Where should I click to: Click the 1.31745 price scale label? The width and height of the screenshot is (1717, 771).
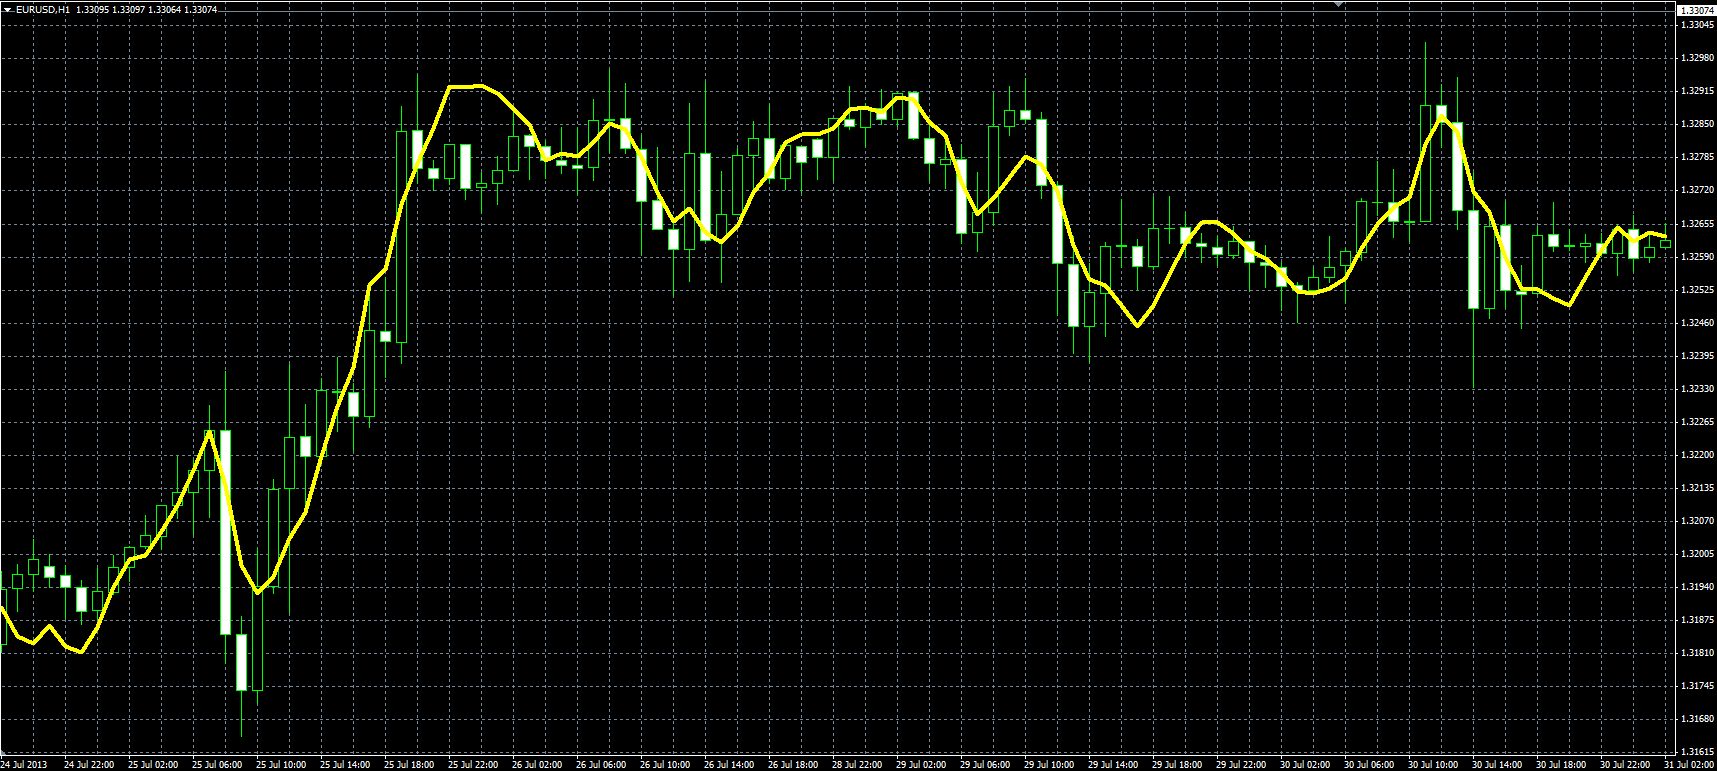(x=1696, y=686)
